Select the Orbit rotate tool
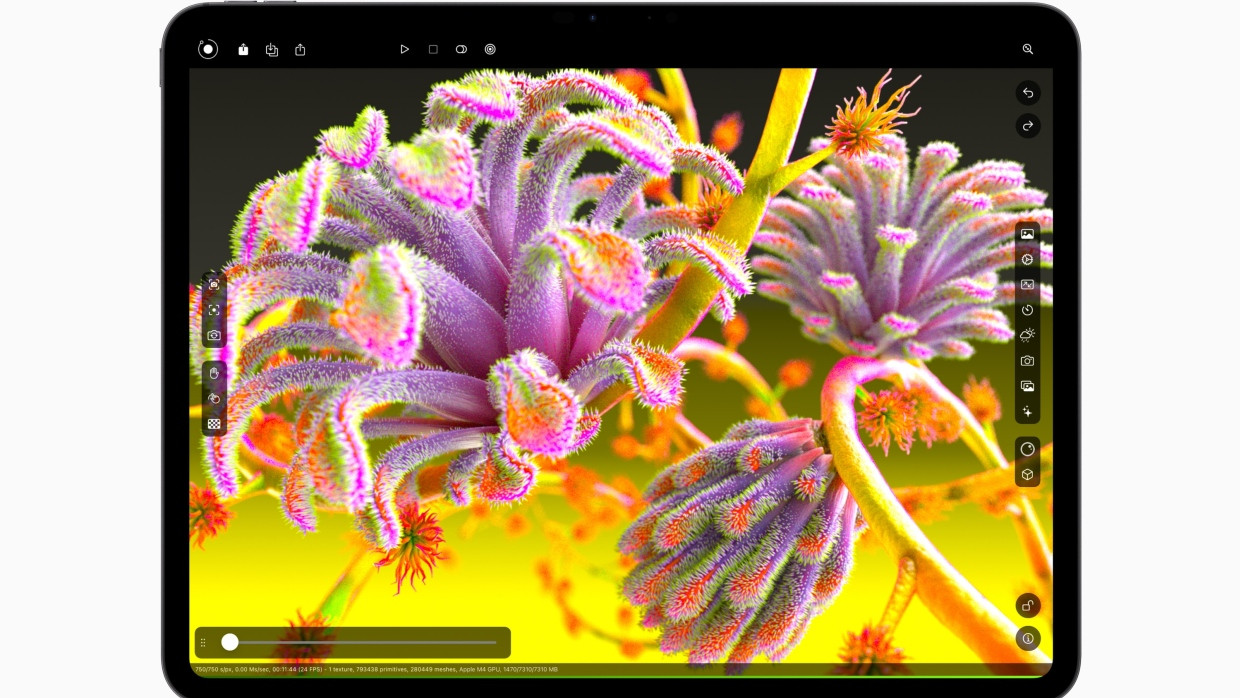1240x698 pixels. [x=215, y=398]
